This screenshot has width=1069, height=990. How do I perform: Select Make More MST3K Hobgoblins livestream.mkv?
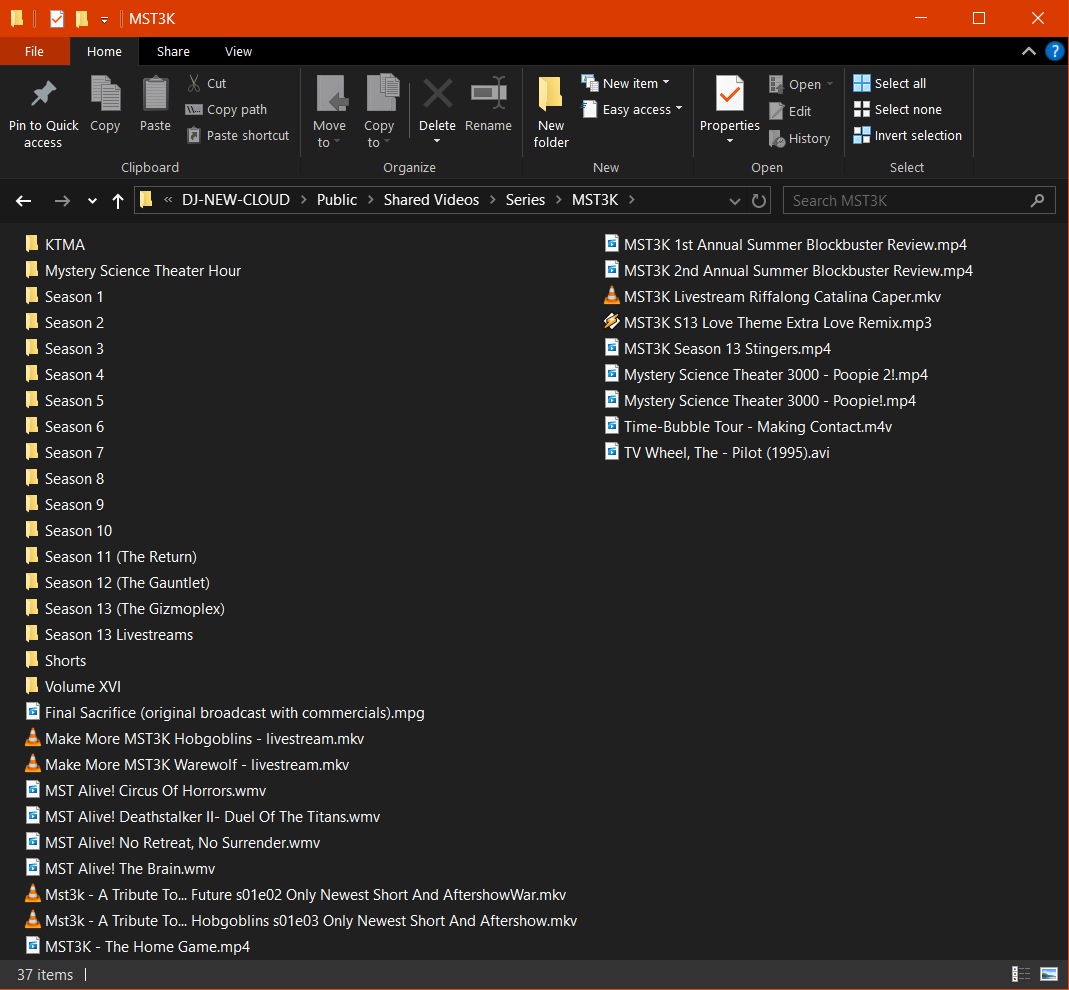tap(194, 738)
